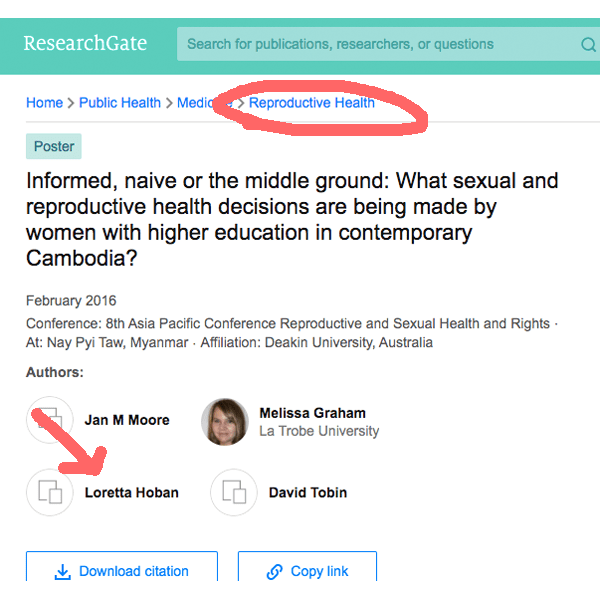Image resolution: width=600 pixels, height=600 pixels.
Task: Navigate to Reproductive Health breadcrumb
Action: click(312, 103)
